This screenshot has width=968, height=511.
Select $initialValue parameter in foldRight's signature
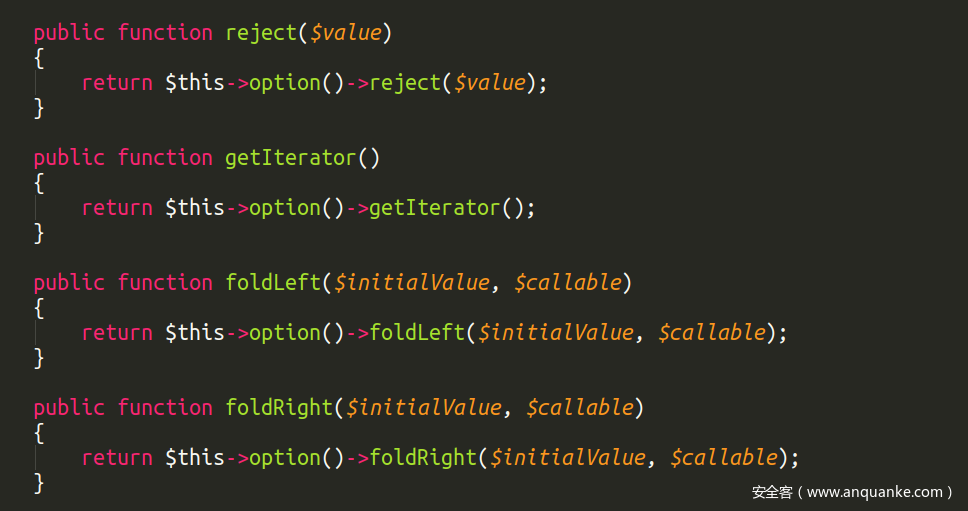click(423, 408)
